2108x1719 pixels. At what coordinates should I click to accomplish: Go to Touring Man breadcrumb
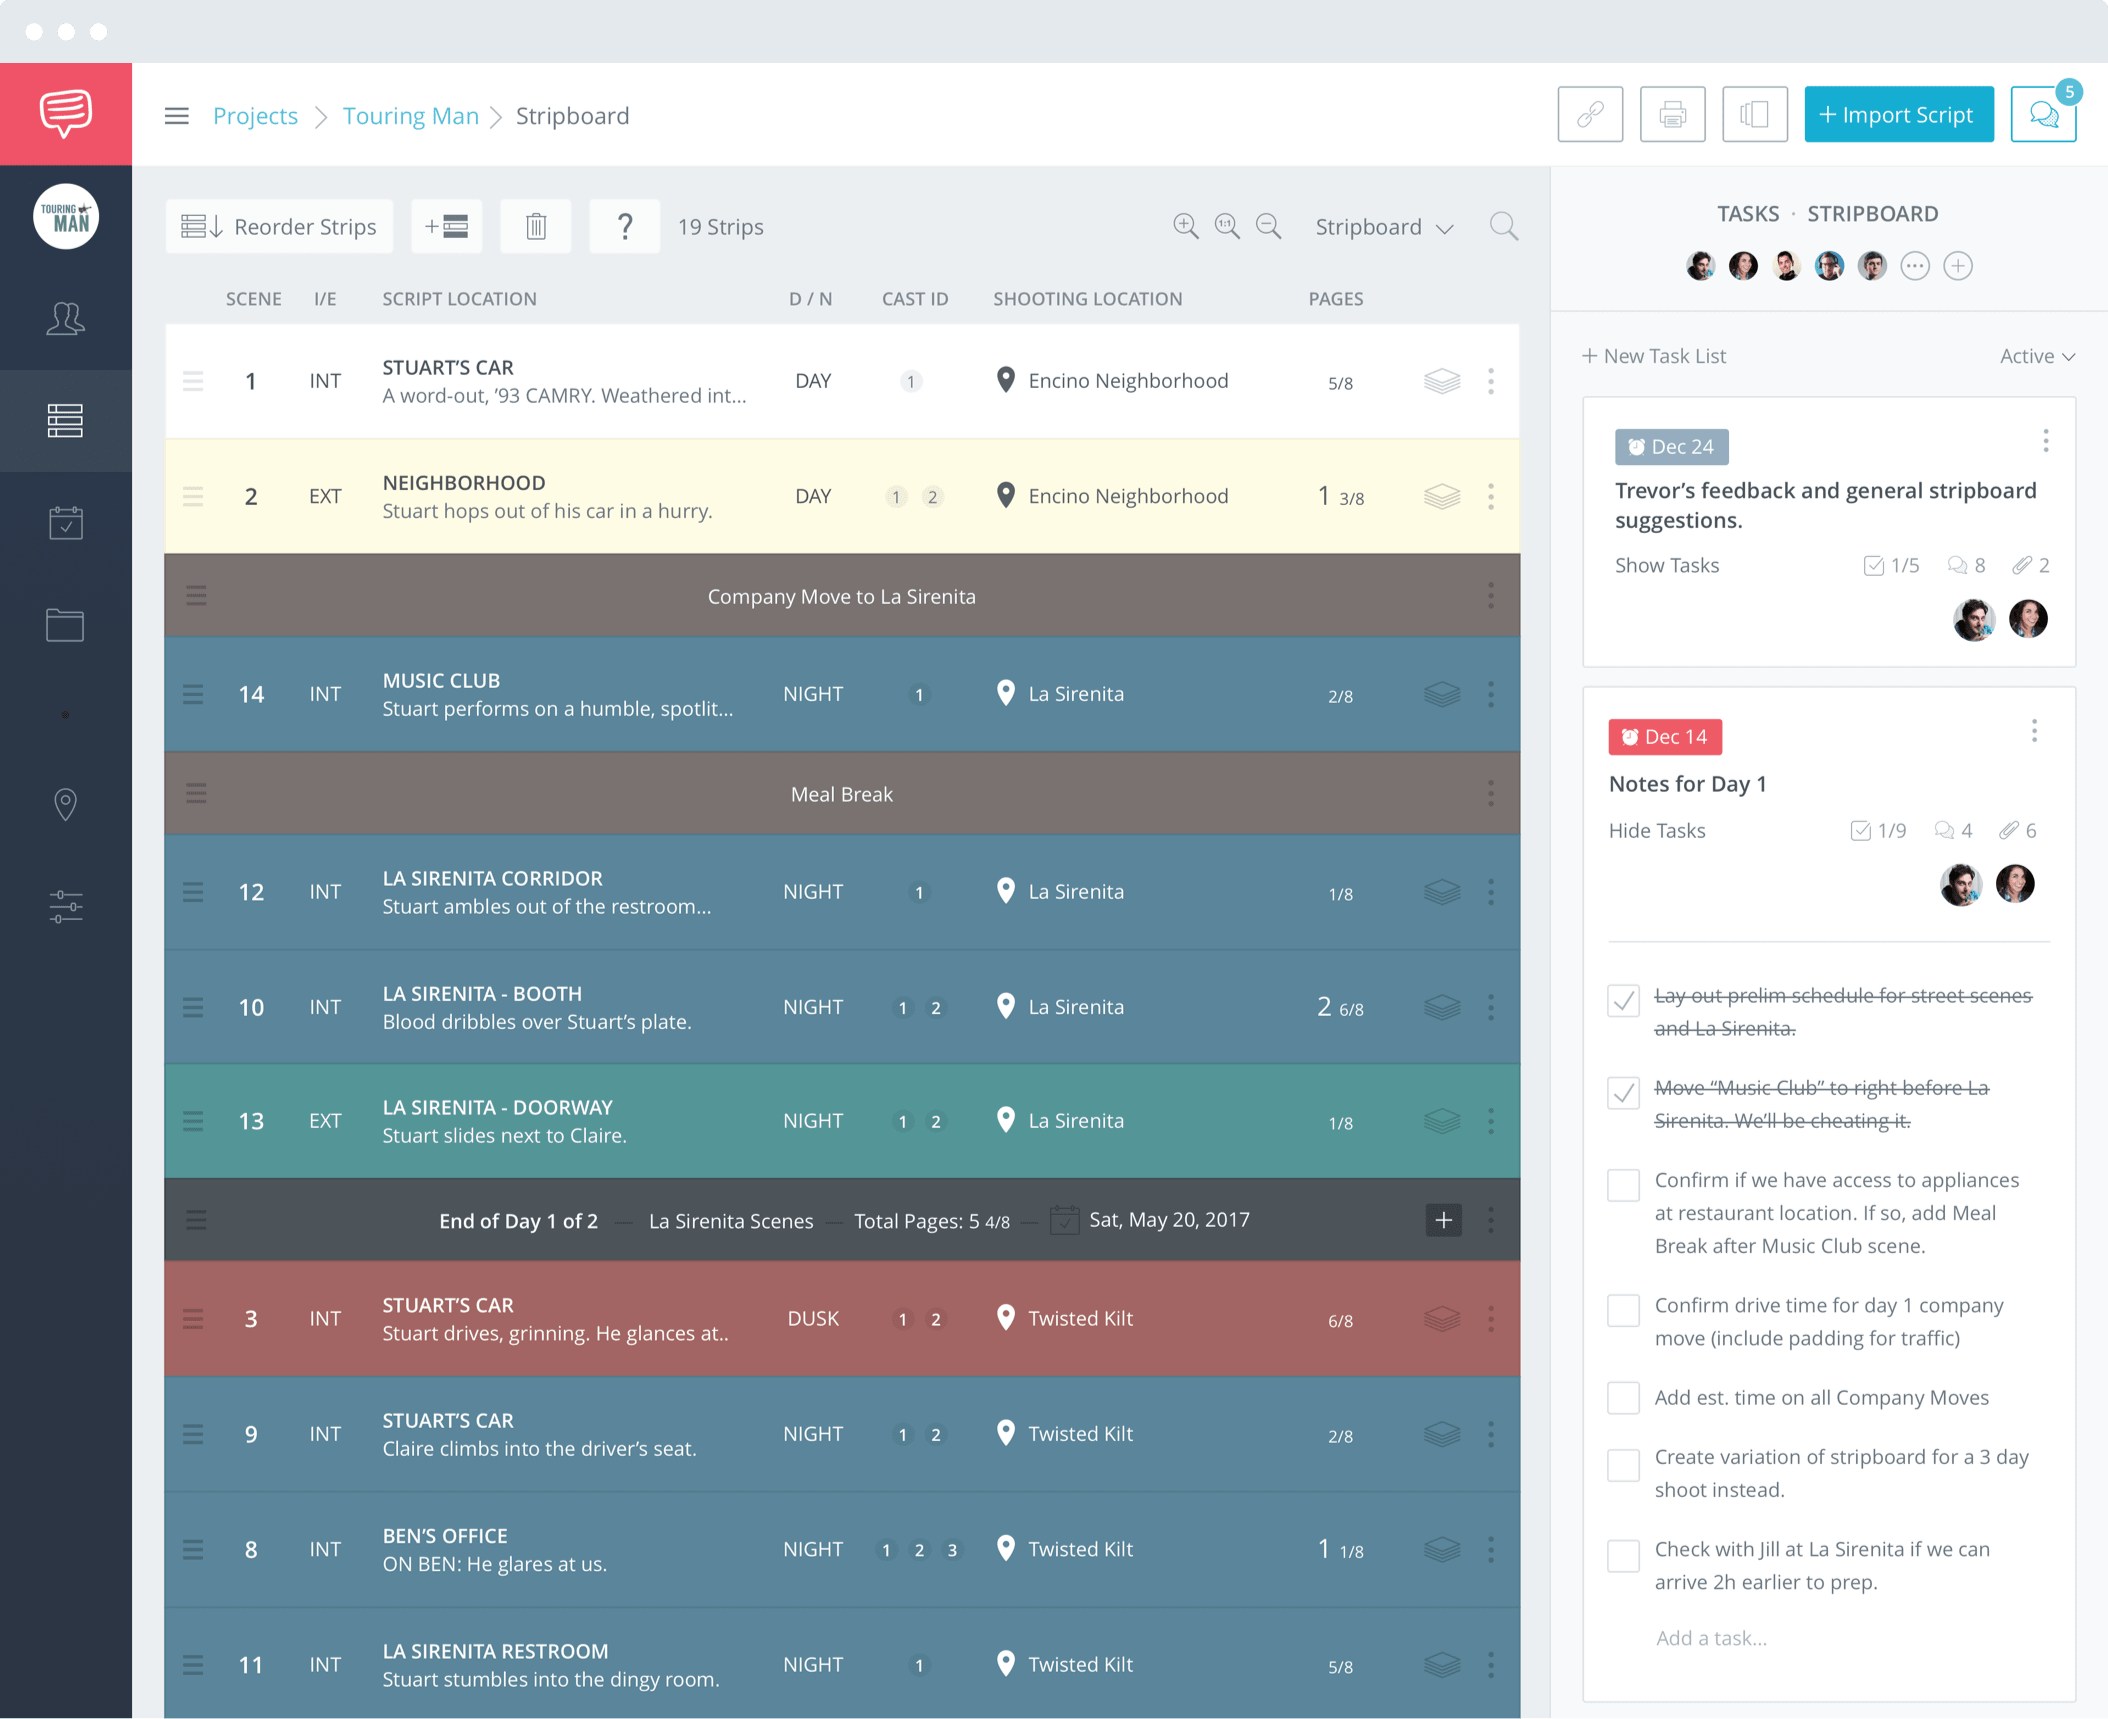coord(411,116)
